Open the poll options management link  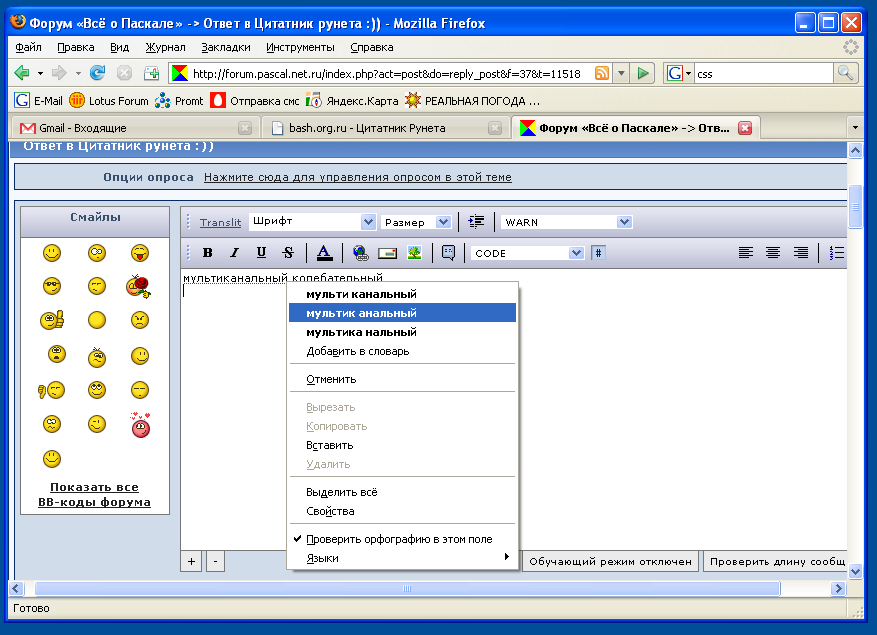pyautogui.click(x=357, y=177)
